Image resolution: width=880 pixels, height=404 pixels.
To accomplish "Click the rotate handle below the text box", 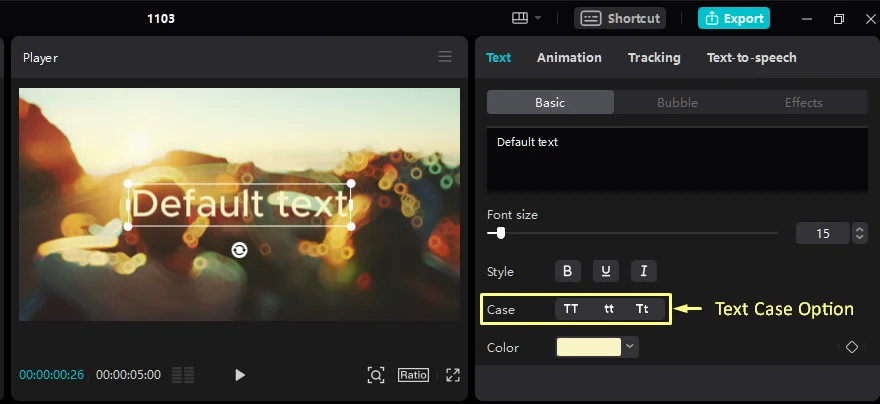I will (240, 250).
